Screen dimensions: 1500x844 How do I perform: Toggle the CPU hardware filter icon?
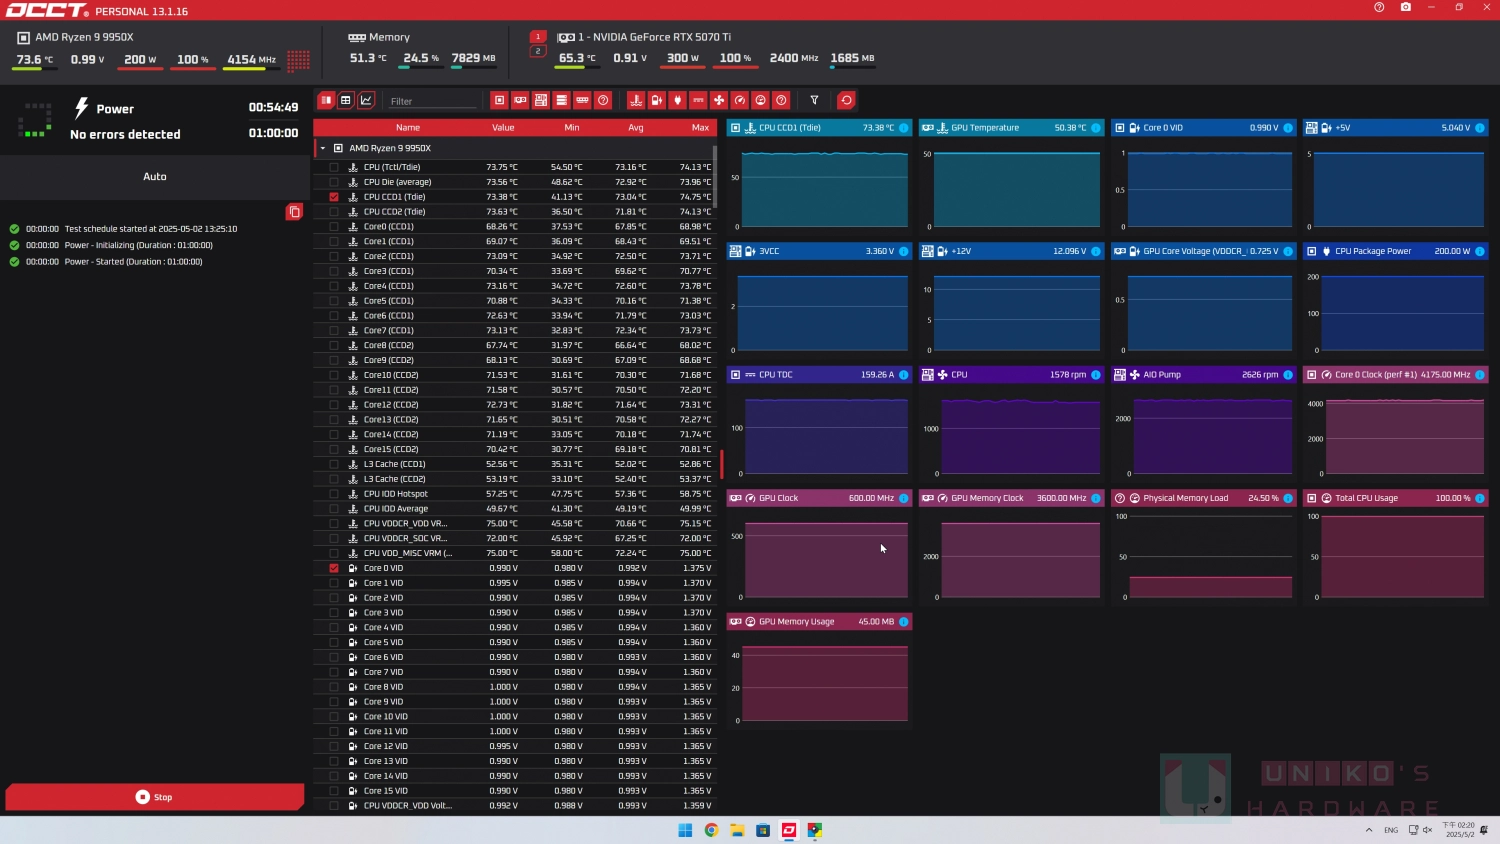coord(500,100)
